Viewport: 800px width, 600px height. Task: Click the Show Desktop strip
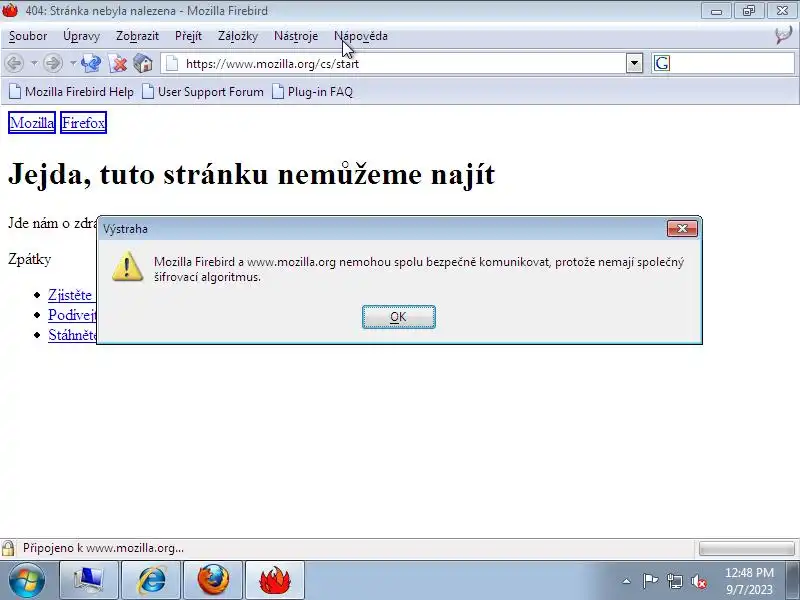(795, 580)
